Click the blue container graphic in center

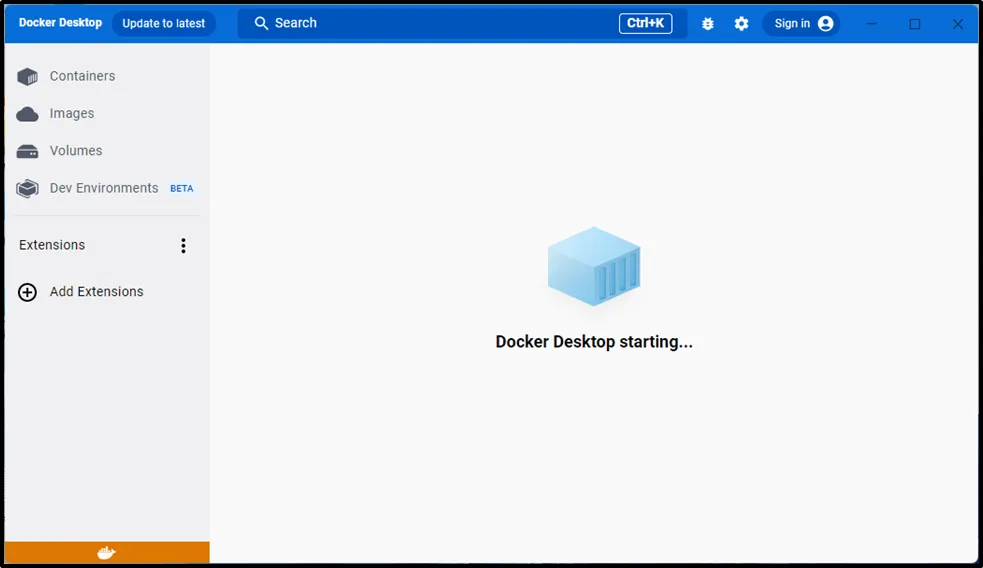594,266
